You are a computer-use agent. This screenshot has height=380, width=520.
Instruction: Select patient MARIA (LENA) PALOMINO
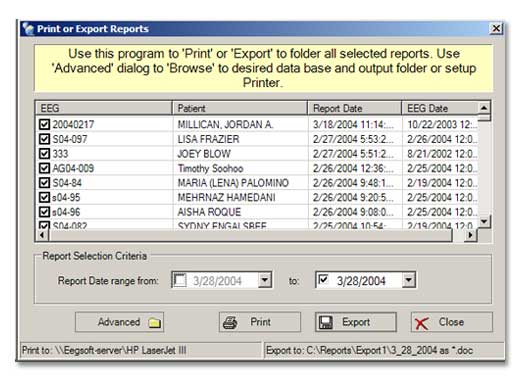[x=233, y=183]
